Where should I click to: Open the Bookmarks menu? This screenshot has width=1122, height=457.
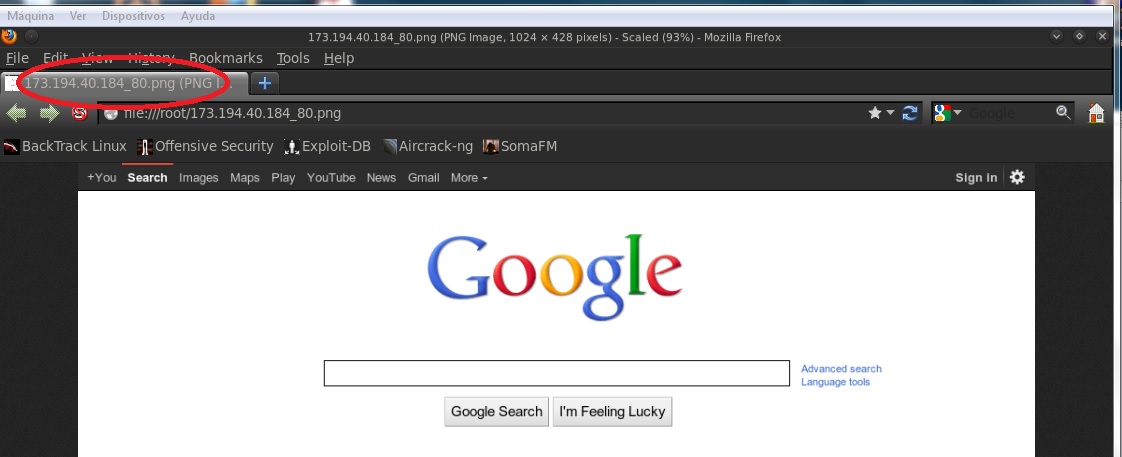coord(225,58)
